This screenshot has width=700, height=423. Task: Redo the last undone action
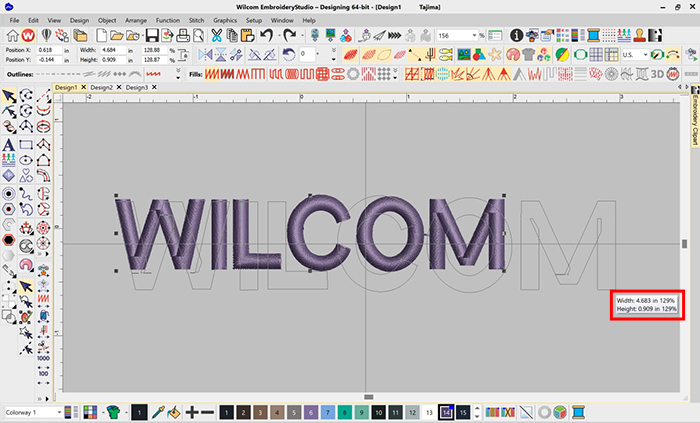290,35
